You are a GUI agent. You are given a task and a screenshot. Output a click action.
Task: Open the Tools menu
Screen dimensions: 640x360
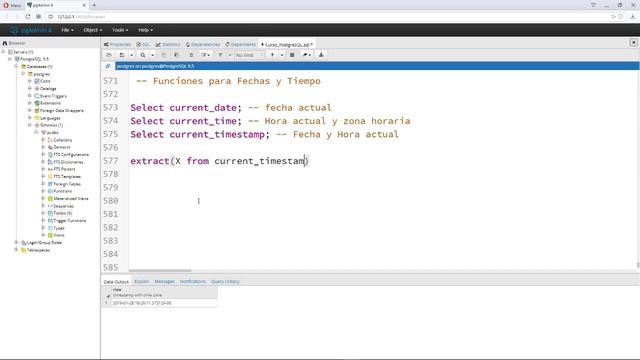tap(120, 30)
